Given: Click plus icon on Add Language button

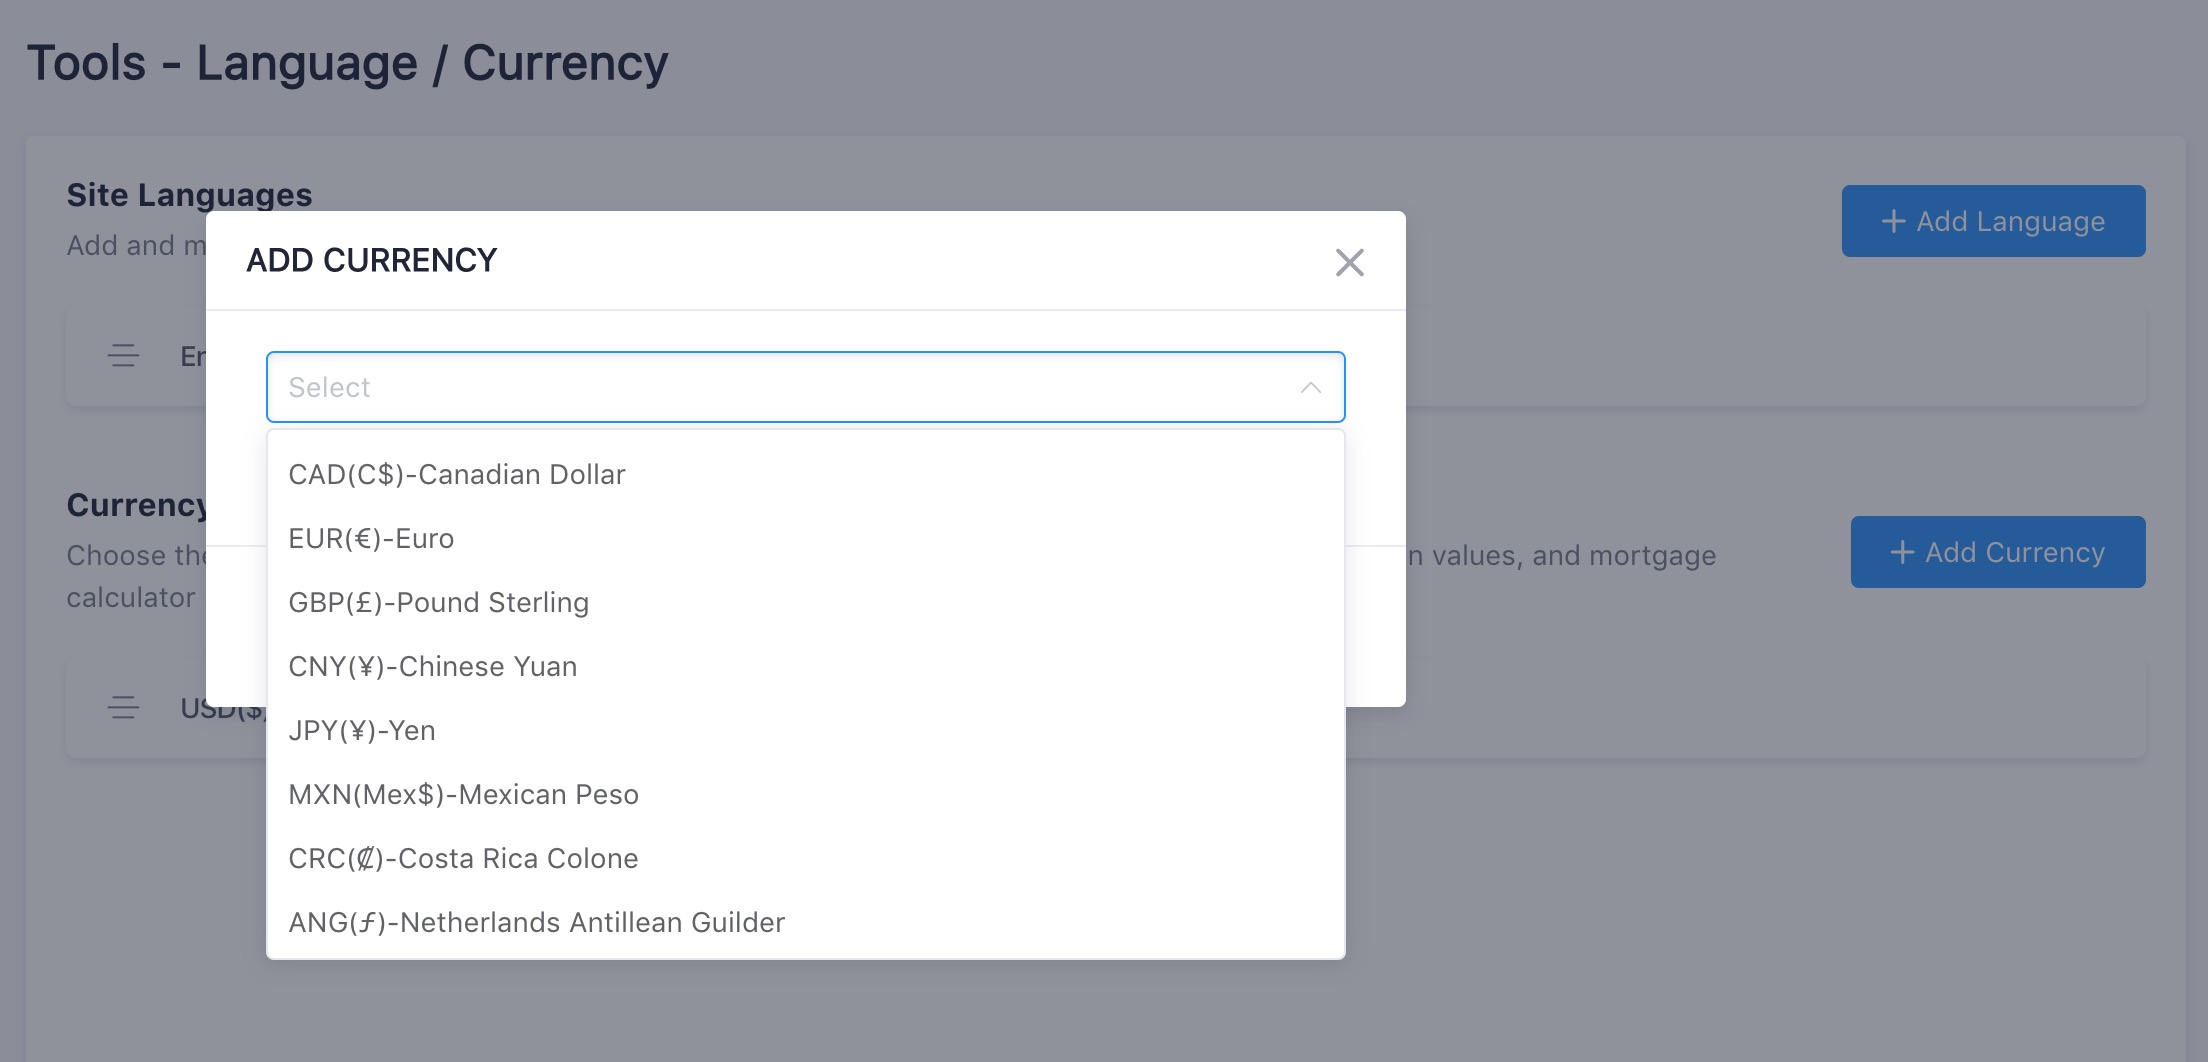Looking at the screenshot, I should [1893, 221].
